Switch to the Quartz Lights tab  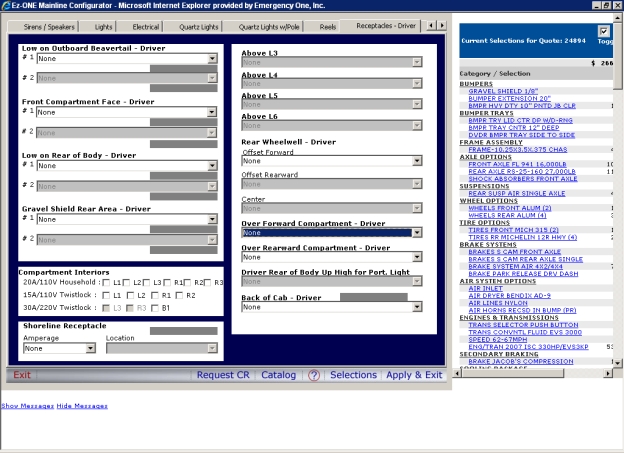[x=199, y=27]
